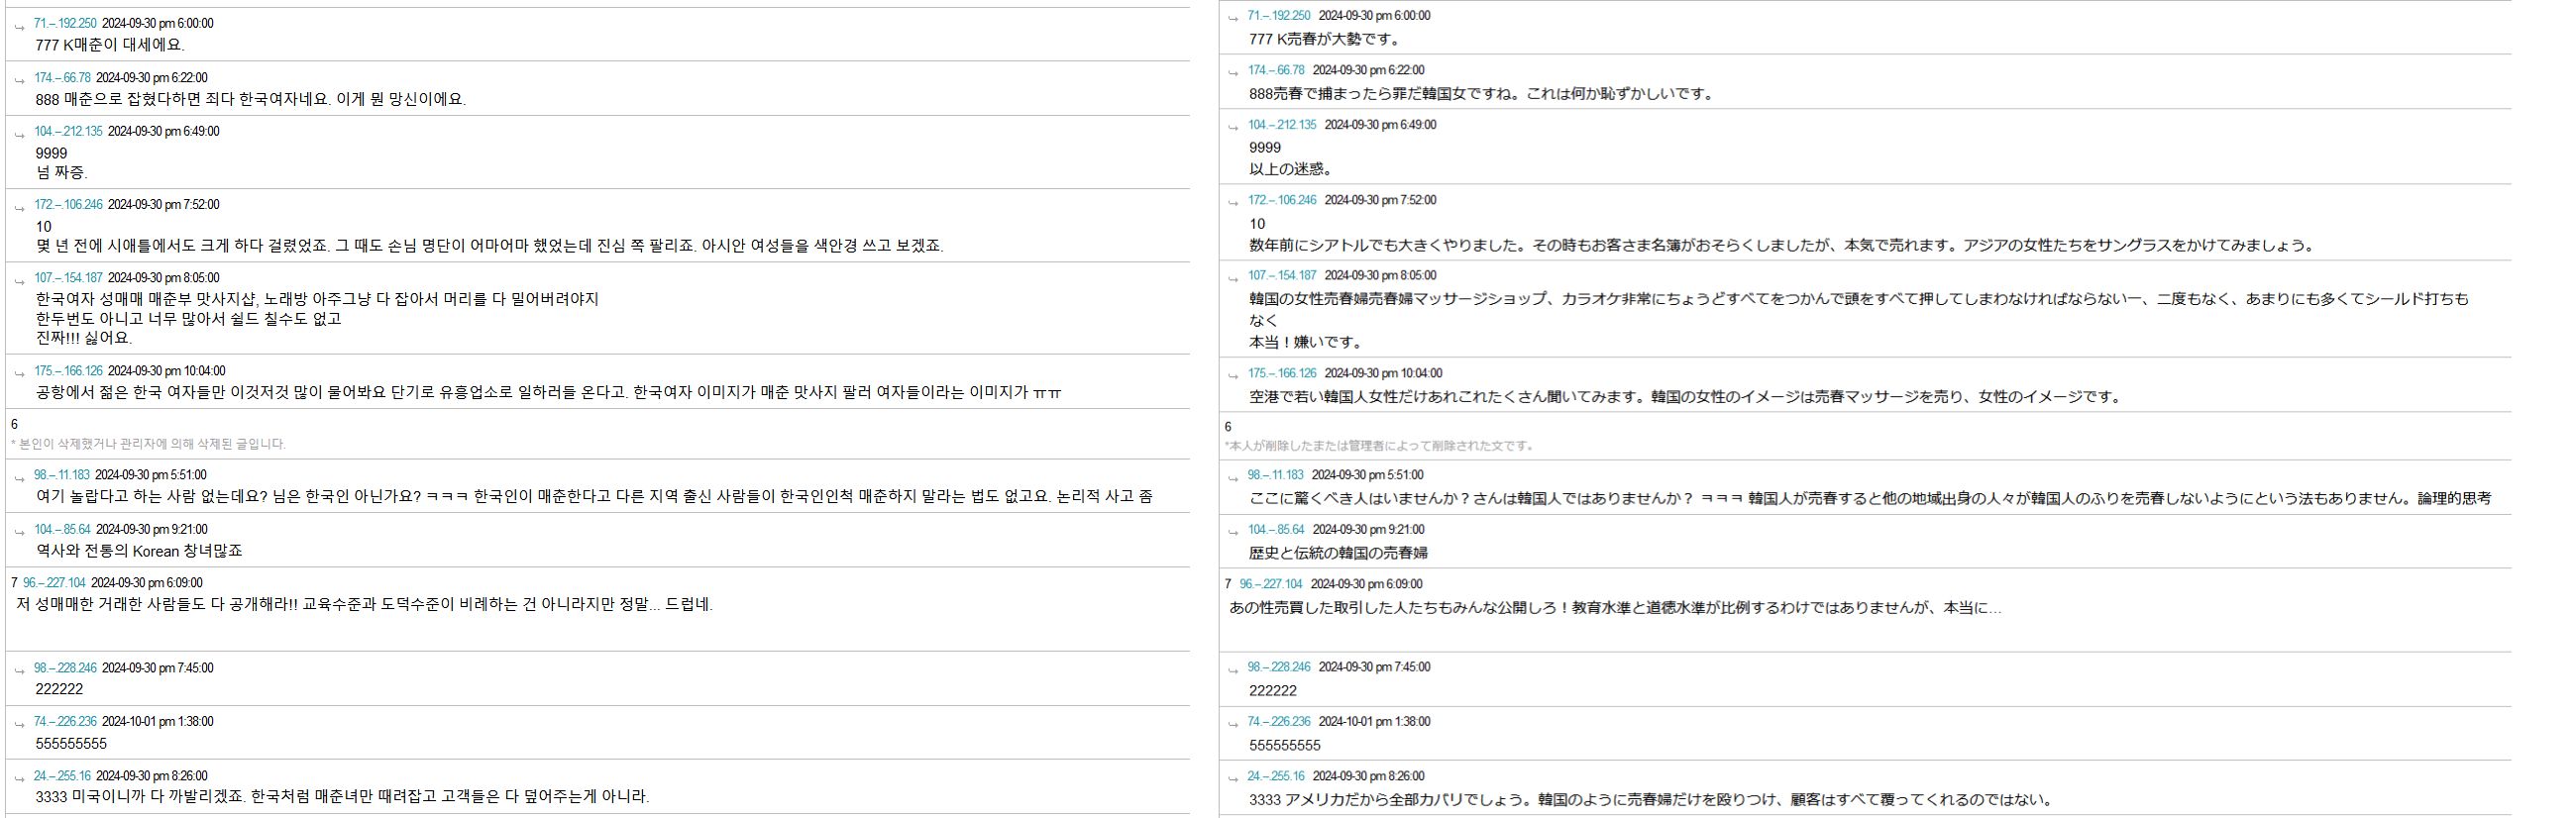Click reply arrow icon beside 98.–.11.183 in Japanese panel

(x=1233, y=478)
